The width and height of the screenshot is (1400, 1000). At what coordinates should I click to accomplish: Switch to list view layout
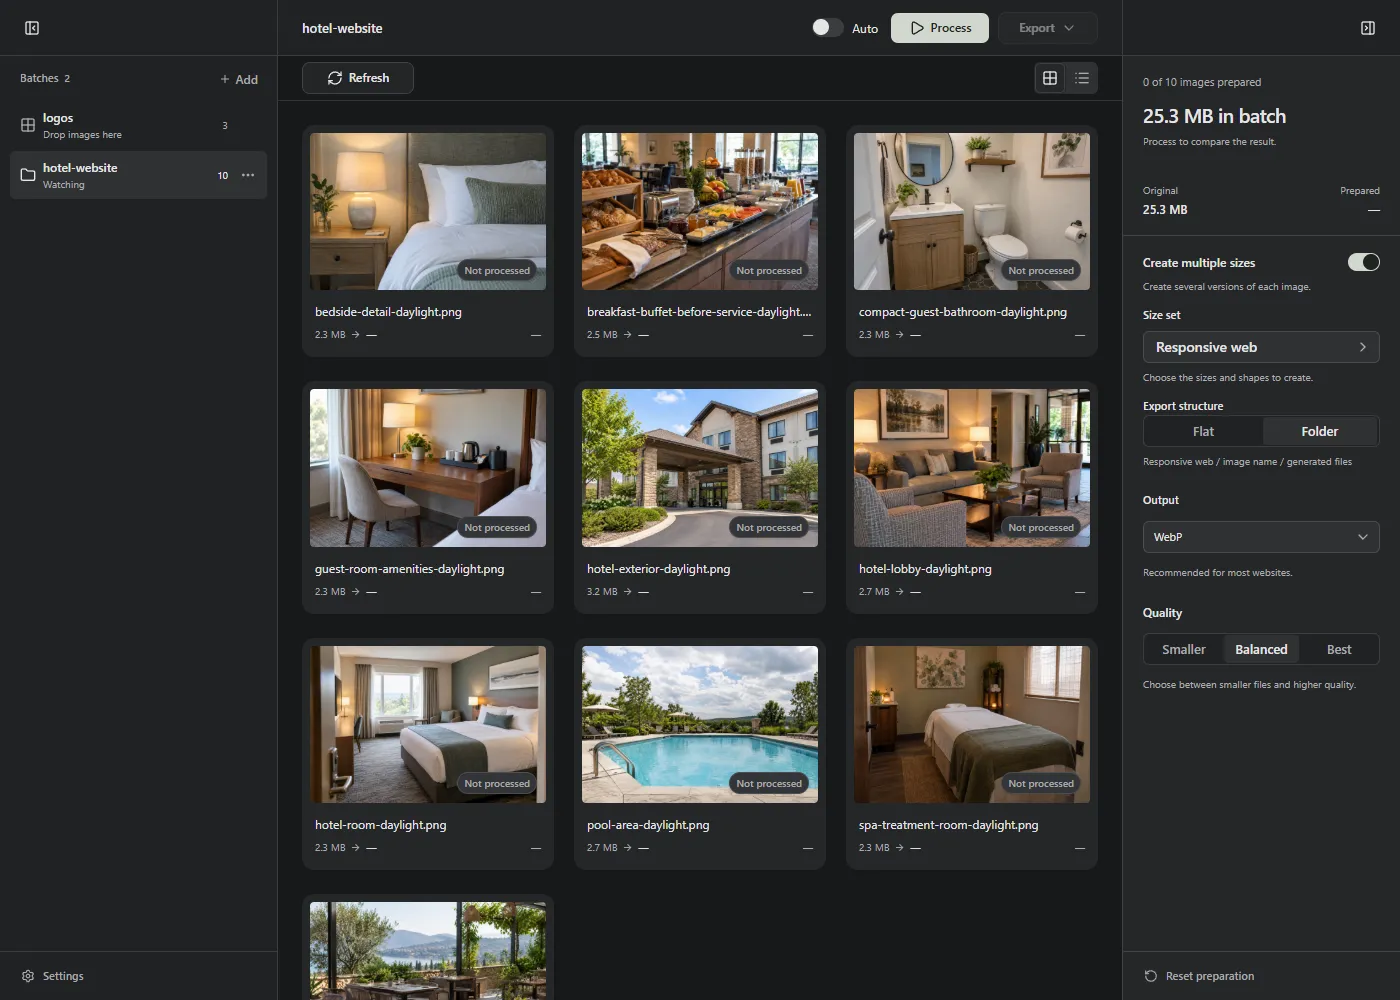(1082, 78)
